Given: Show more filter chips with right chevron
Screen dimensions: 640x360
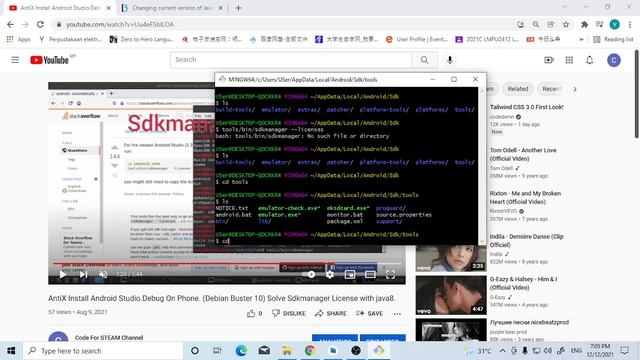Looking at the screenshot, I should (x=575, y=89).
